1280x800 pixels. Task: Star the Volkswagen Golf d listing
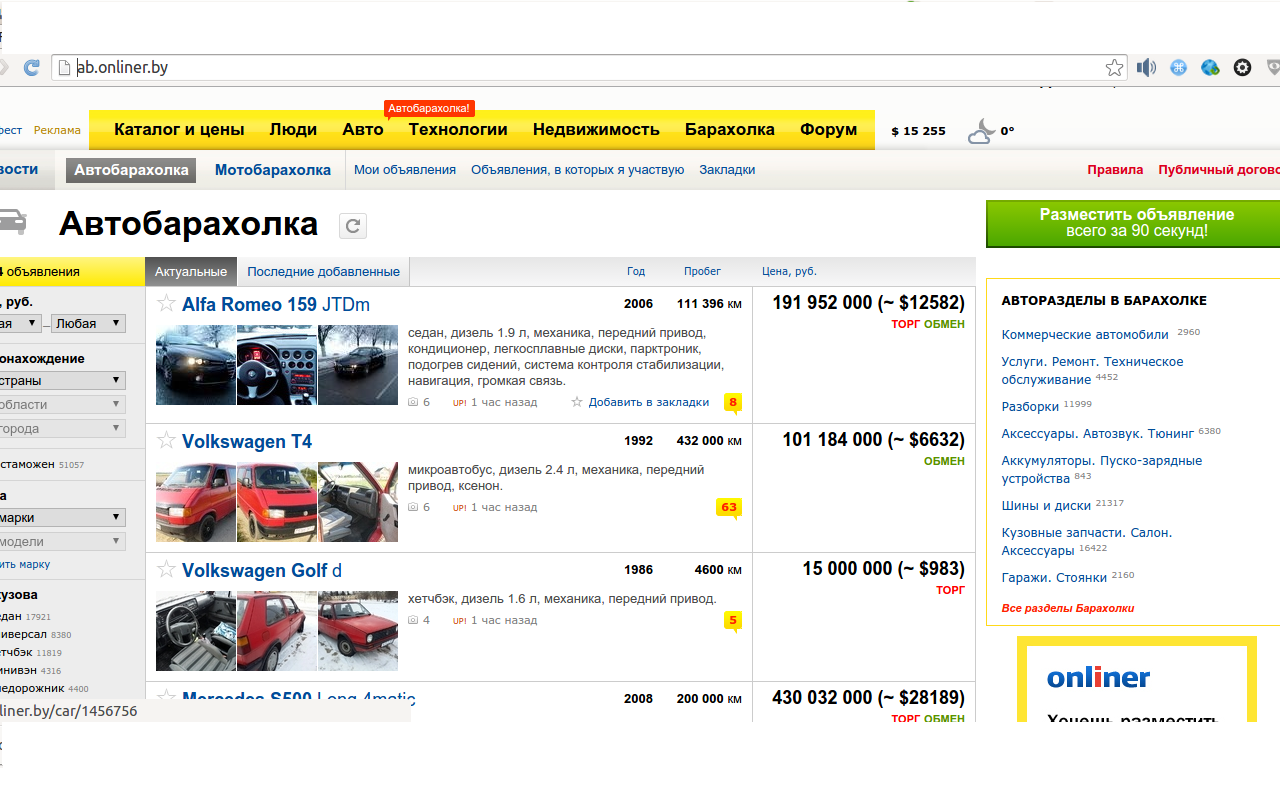coord(166,570)
